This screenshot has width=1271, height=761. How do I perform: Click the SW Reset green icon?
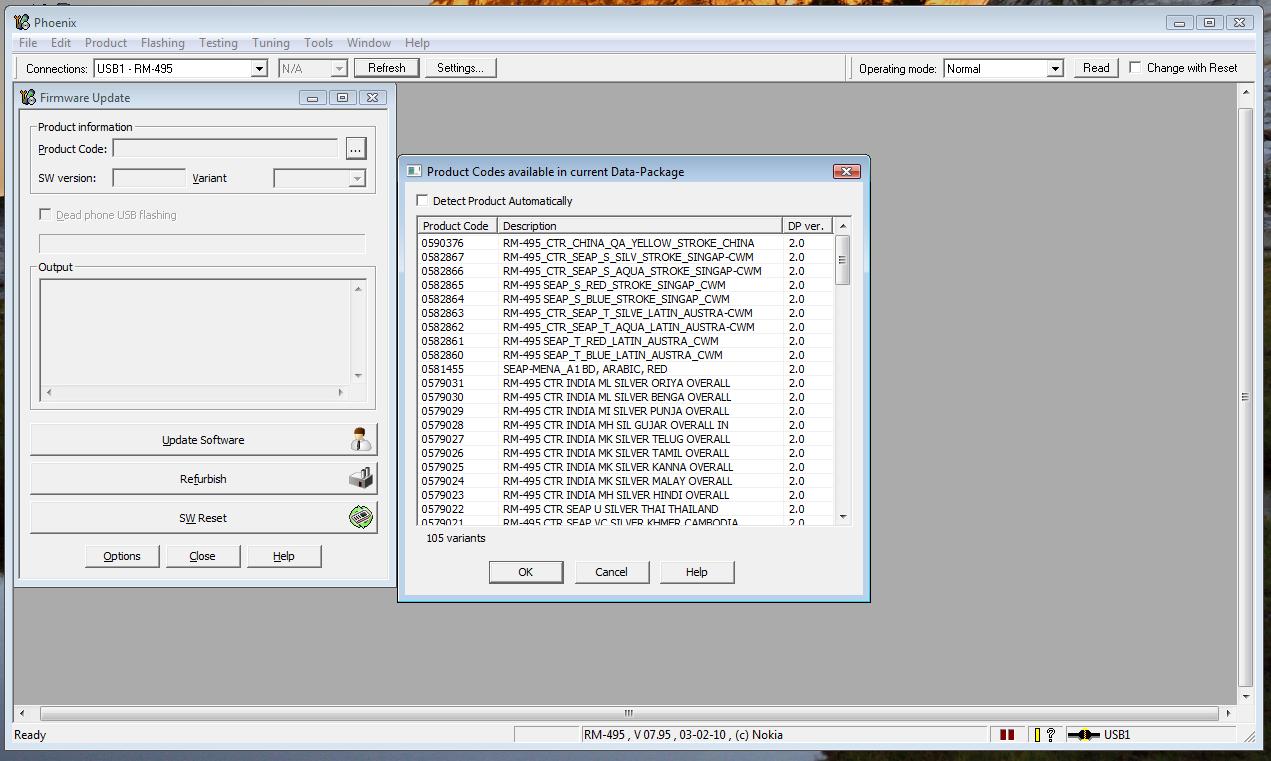[x=361, y=517]
